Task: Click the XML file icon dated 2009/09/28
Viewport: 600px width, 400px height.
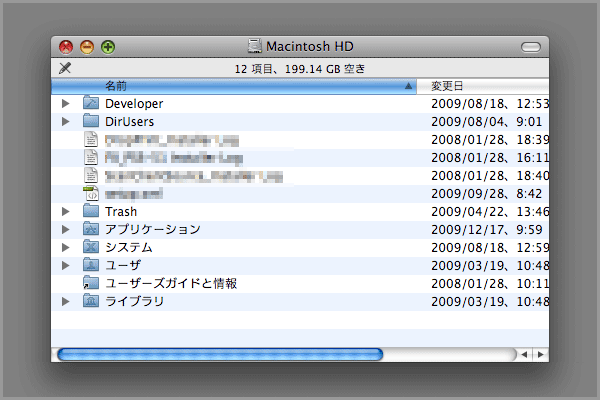Action: (91, 193)
